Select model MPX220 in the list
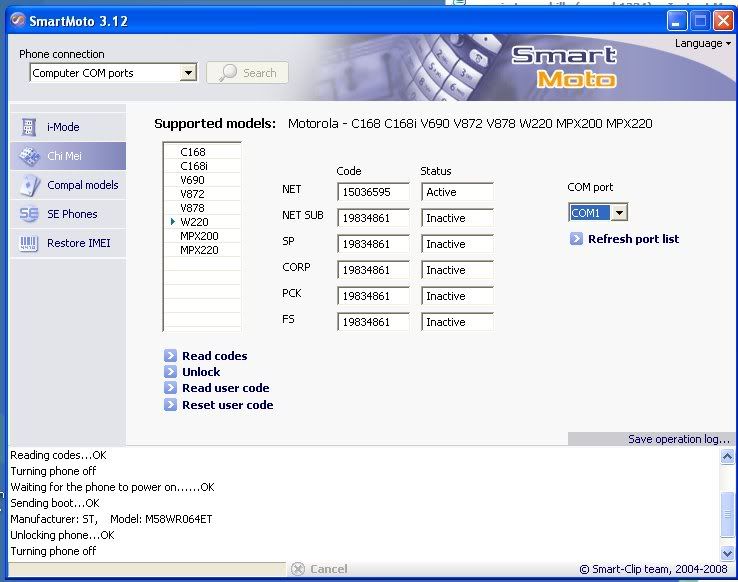Viewport: 738px width, 582px height. coord(202,250)
